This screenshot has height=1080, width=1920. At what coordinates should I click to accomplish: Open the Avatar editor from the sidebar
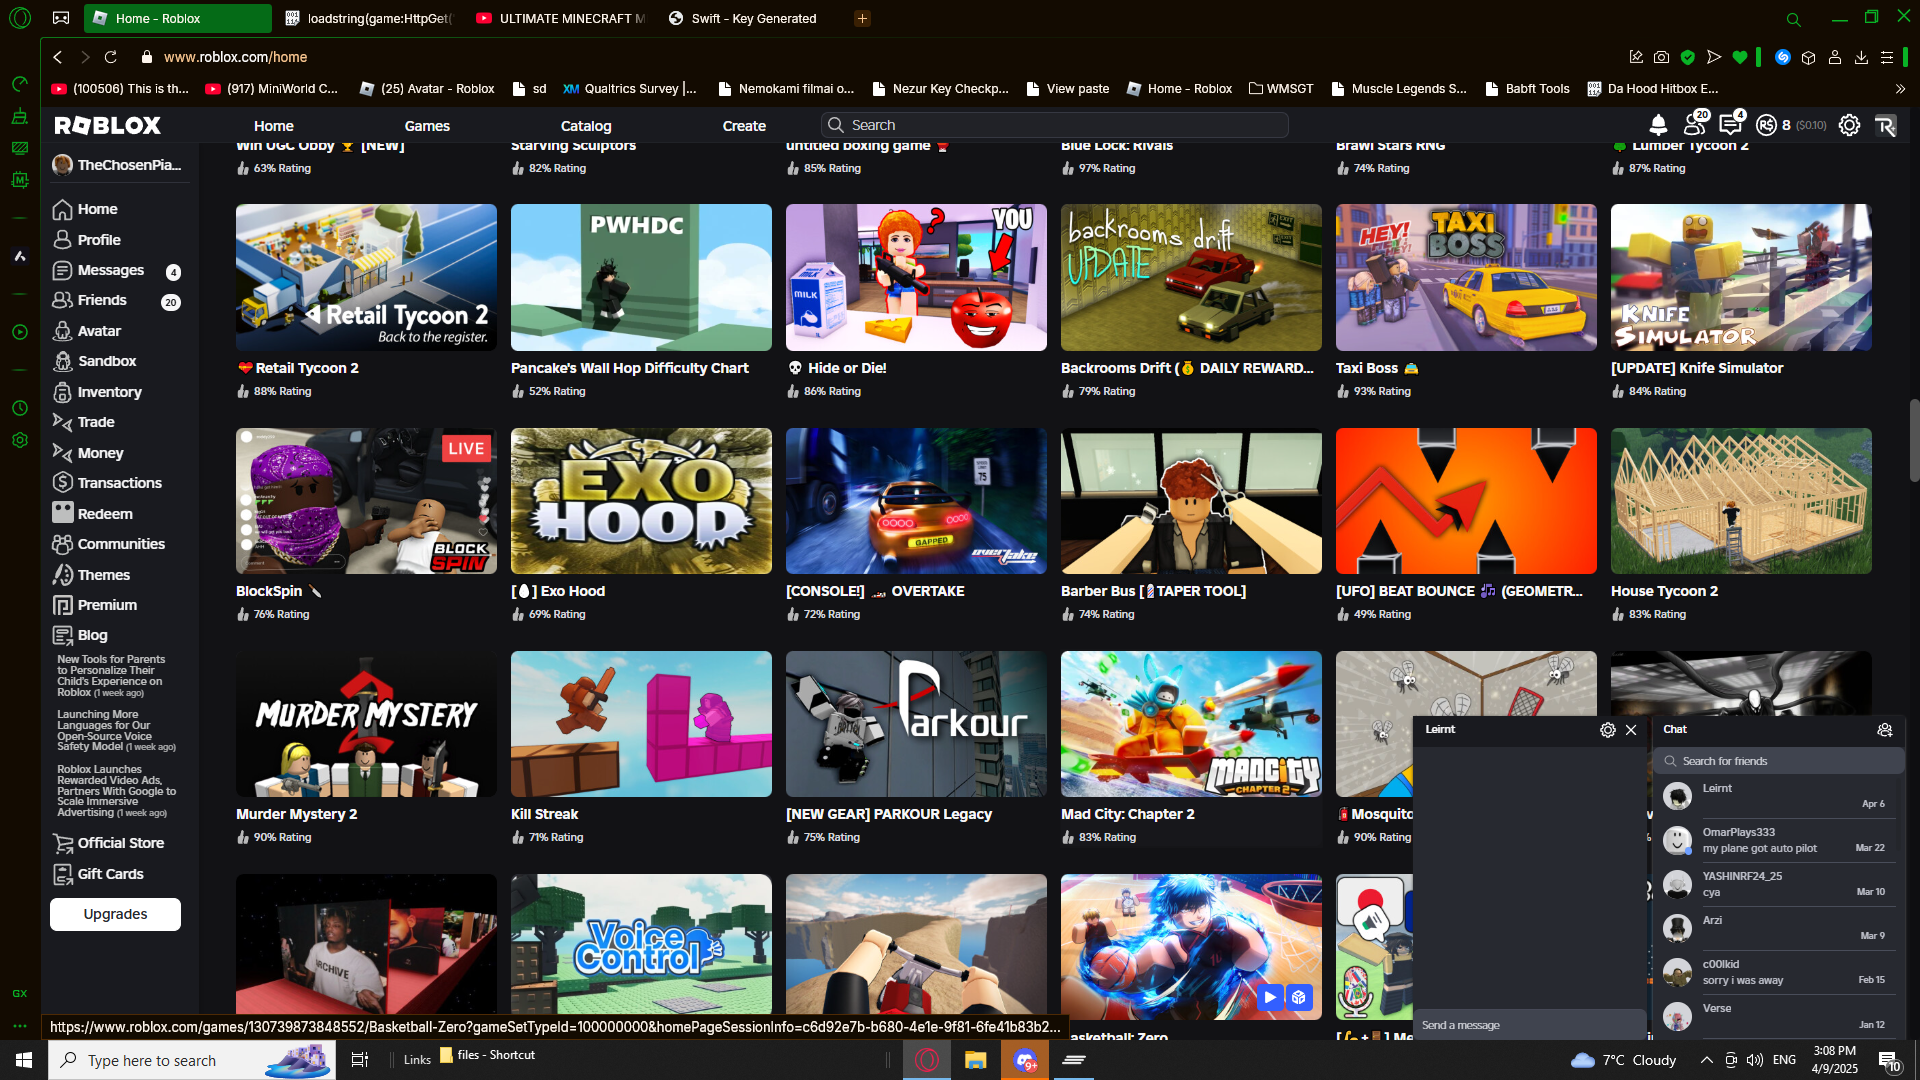86,331
